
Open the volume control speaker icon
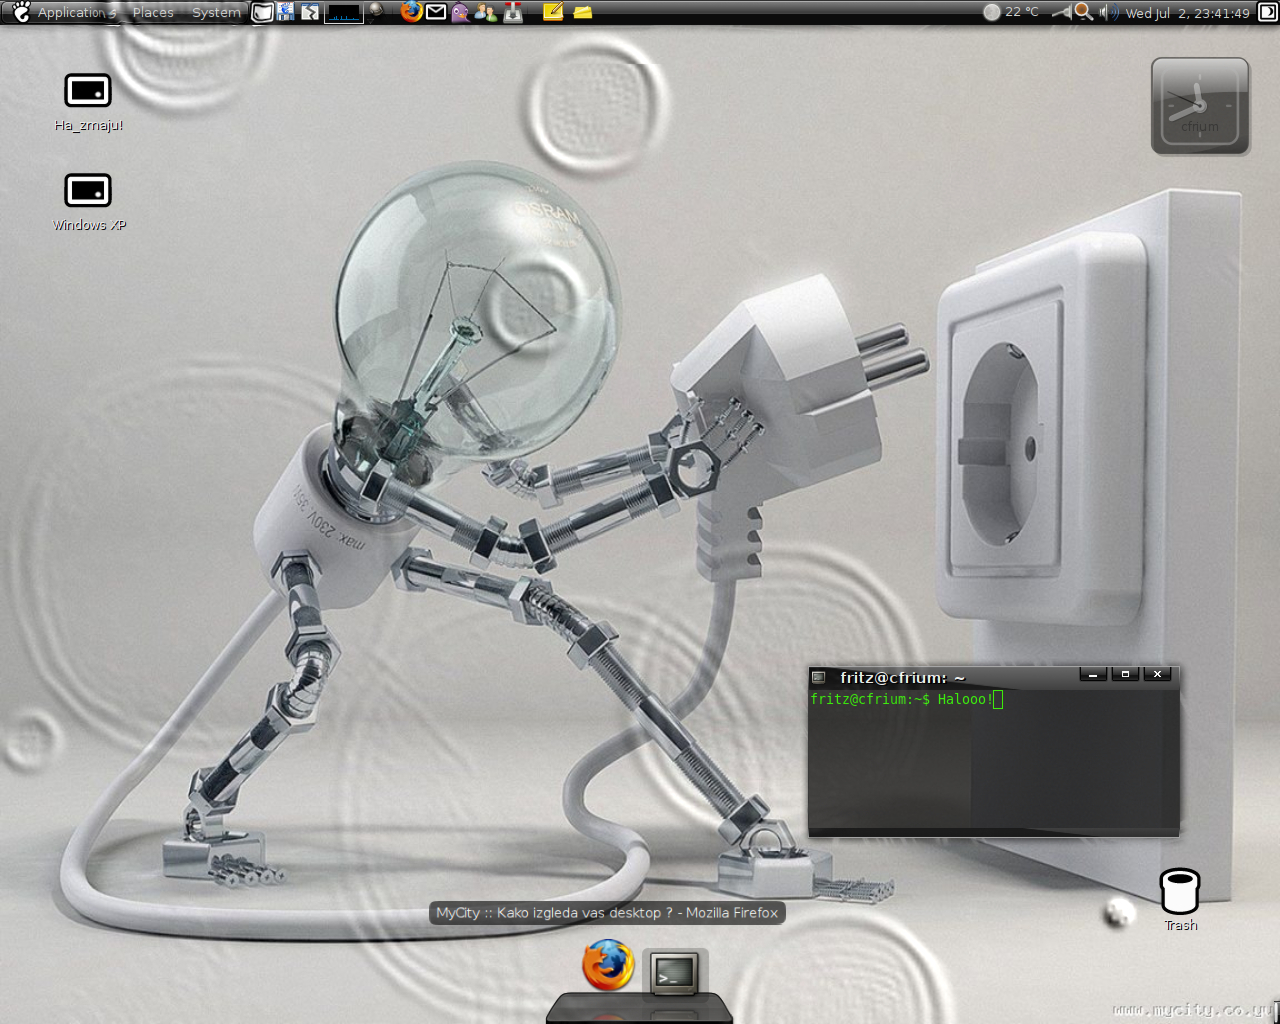[x=1109, y=12]
